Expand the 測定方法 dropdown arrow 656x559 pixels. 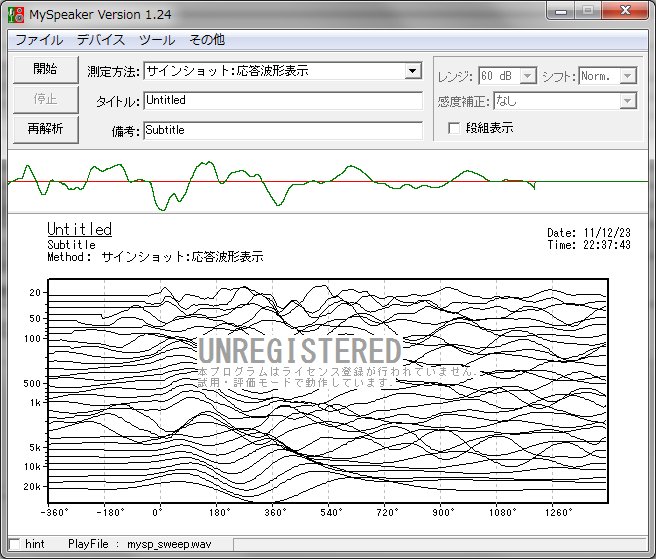[x=413, y=71]
